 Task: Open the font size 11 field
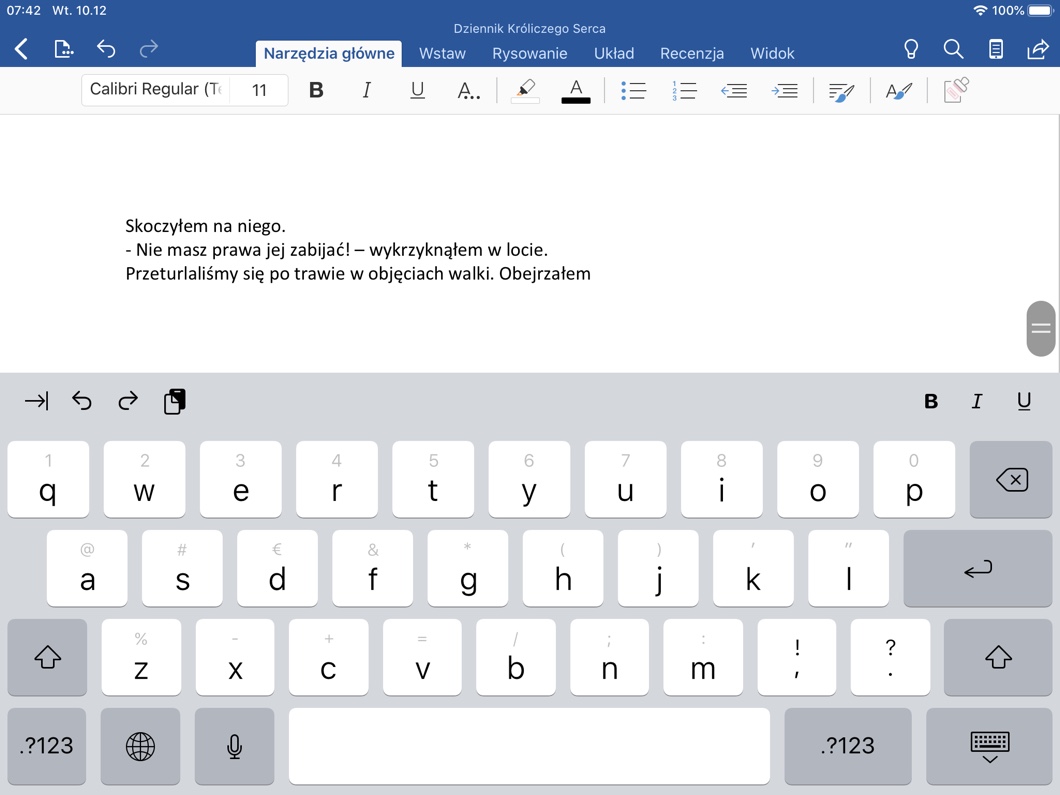pyautogui.click(x=259, y=90)
